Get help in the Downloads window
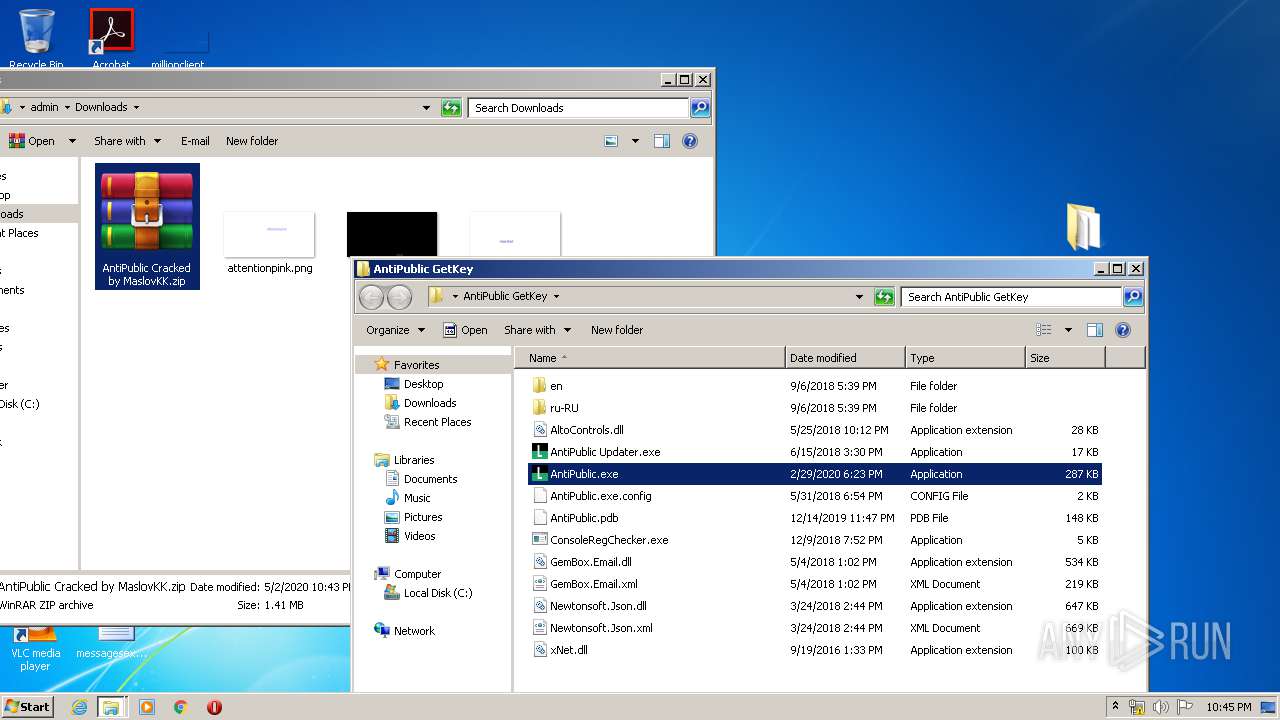 coord(689,141)
